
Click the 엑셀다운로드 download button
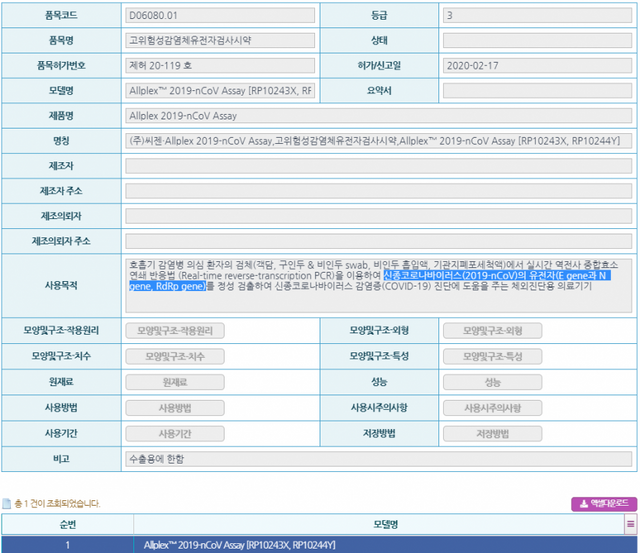[604, 503]
